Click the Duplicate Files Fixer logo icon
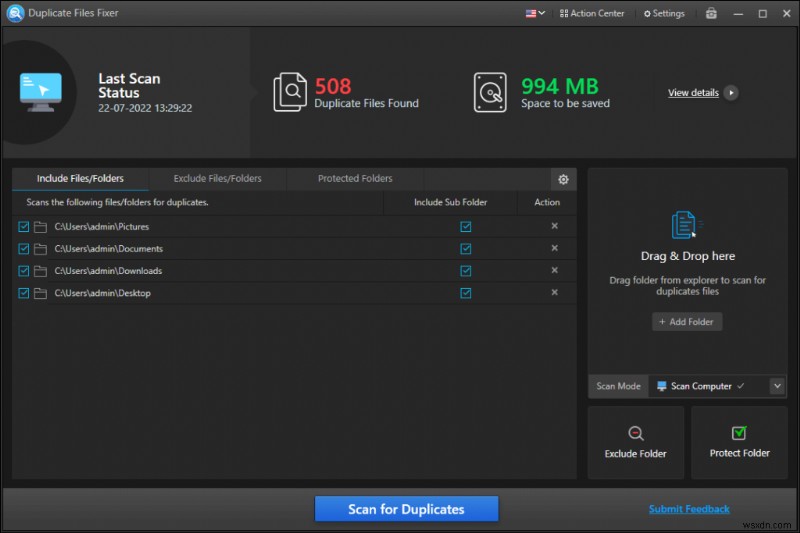Image resolution: width=800 pixels, height=533 pixels. (x=15, y=13)
